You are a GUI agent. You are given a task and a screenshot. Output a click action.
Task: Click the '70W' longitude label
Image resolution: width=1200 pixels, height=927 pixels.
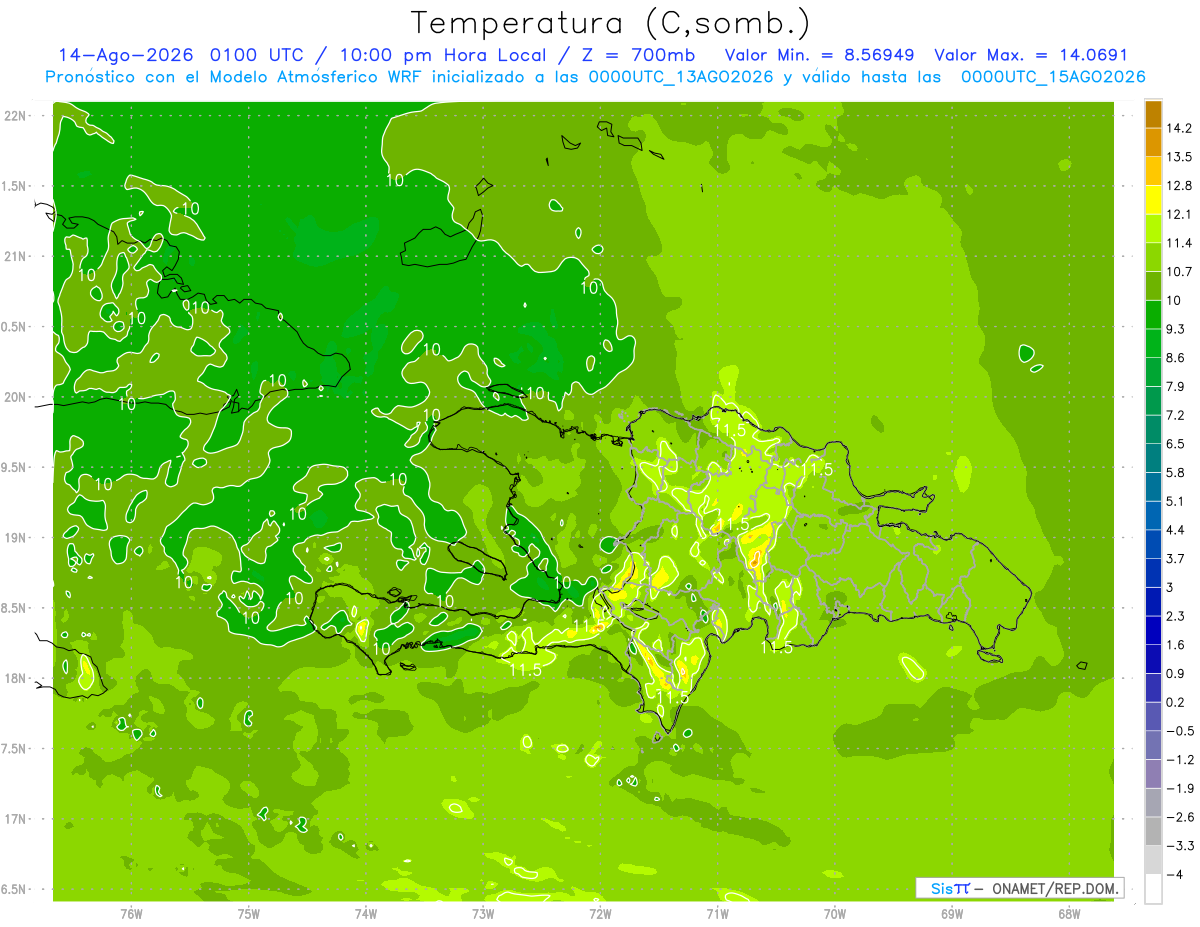pos(835,913)
